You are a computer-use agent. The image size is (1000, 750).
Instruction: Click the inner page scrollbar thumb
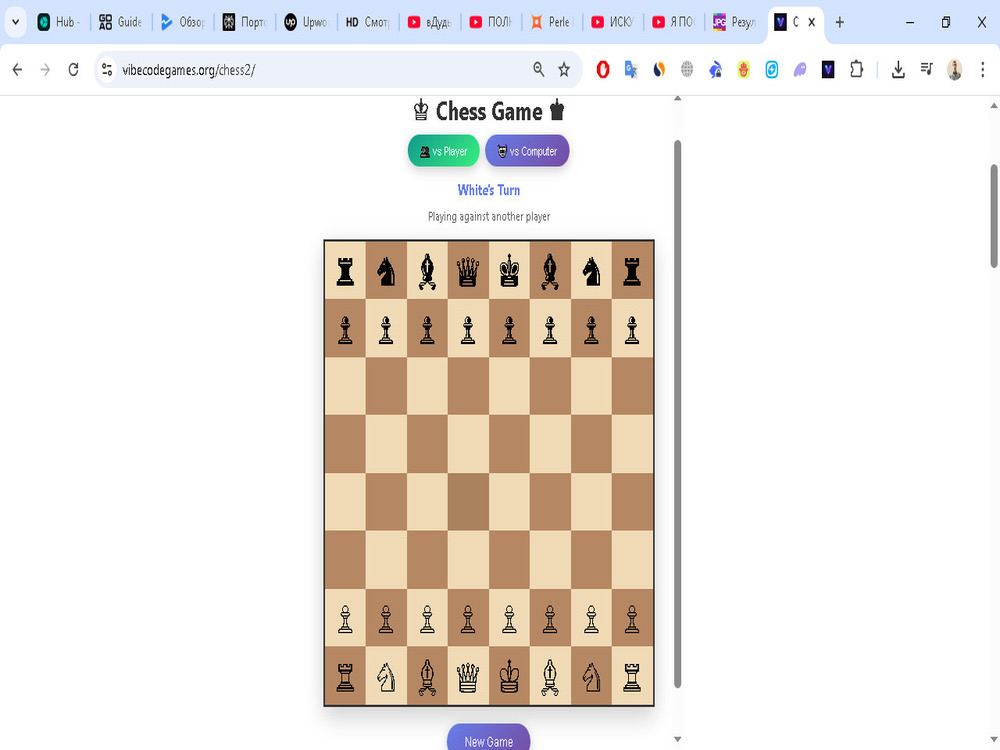[677, 413]
